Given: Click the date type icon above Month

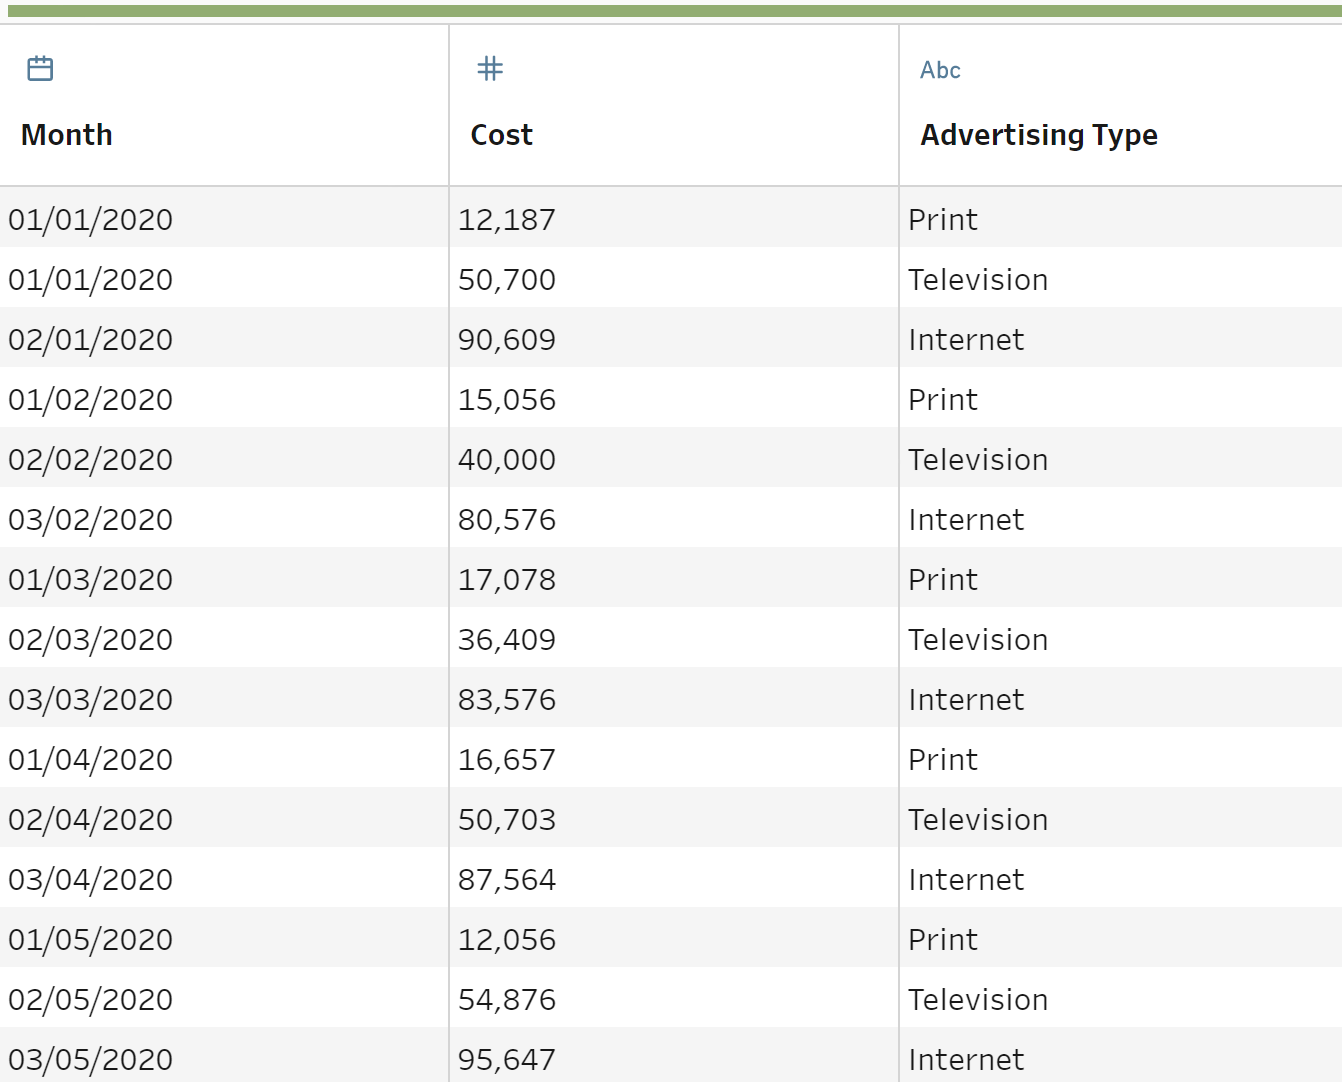Looking at the screenshot, I should click(x=40, y=69).
